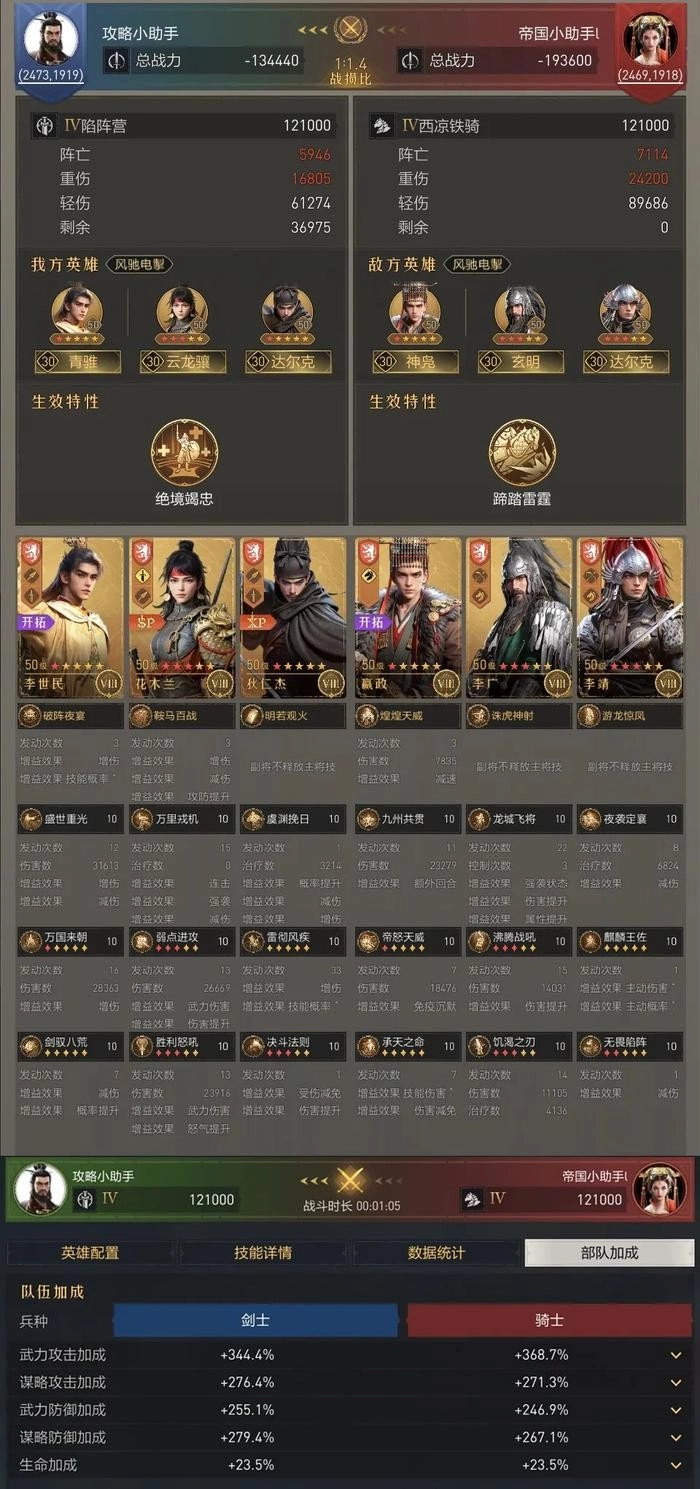Viewport: 700px width, 1489px height.
Task: Click the 踏踏雷霆 trait icon
Action: pyautogui.click(x=522, y=453)
